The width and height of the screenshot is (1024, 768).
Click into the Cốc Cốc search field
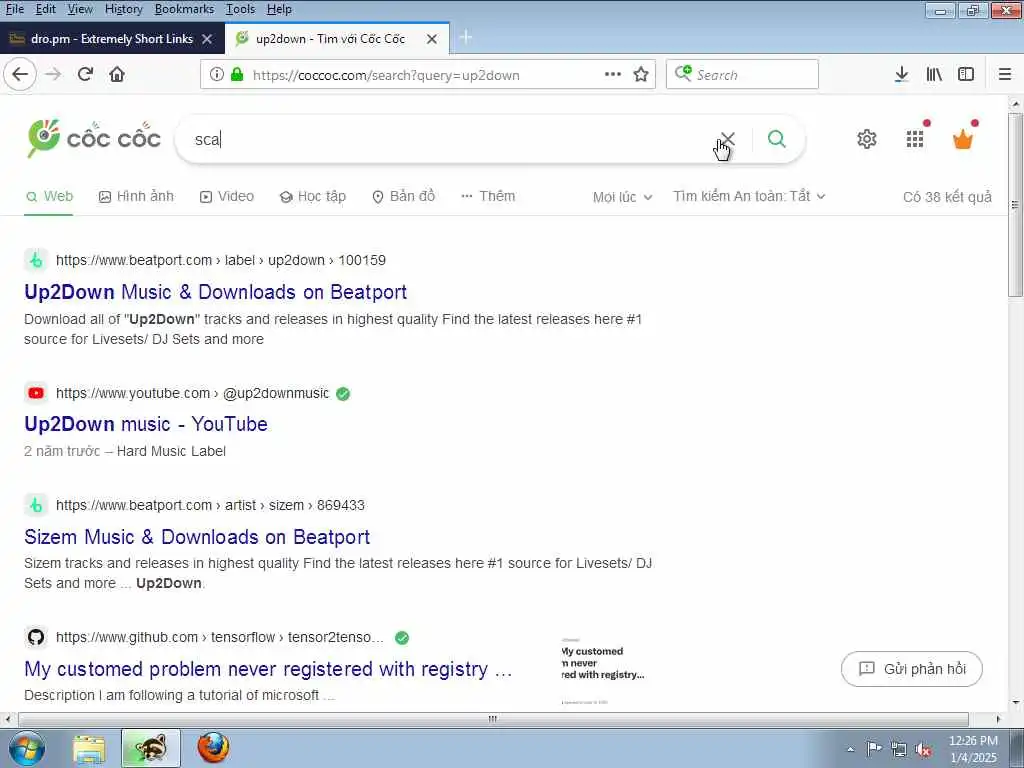[x=451, y=139]
